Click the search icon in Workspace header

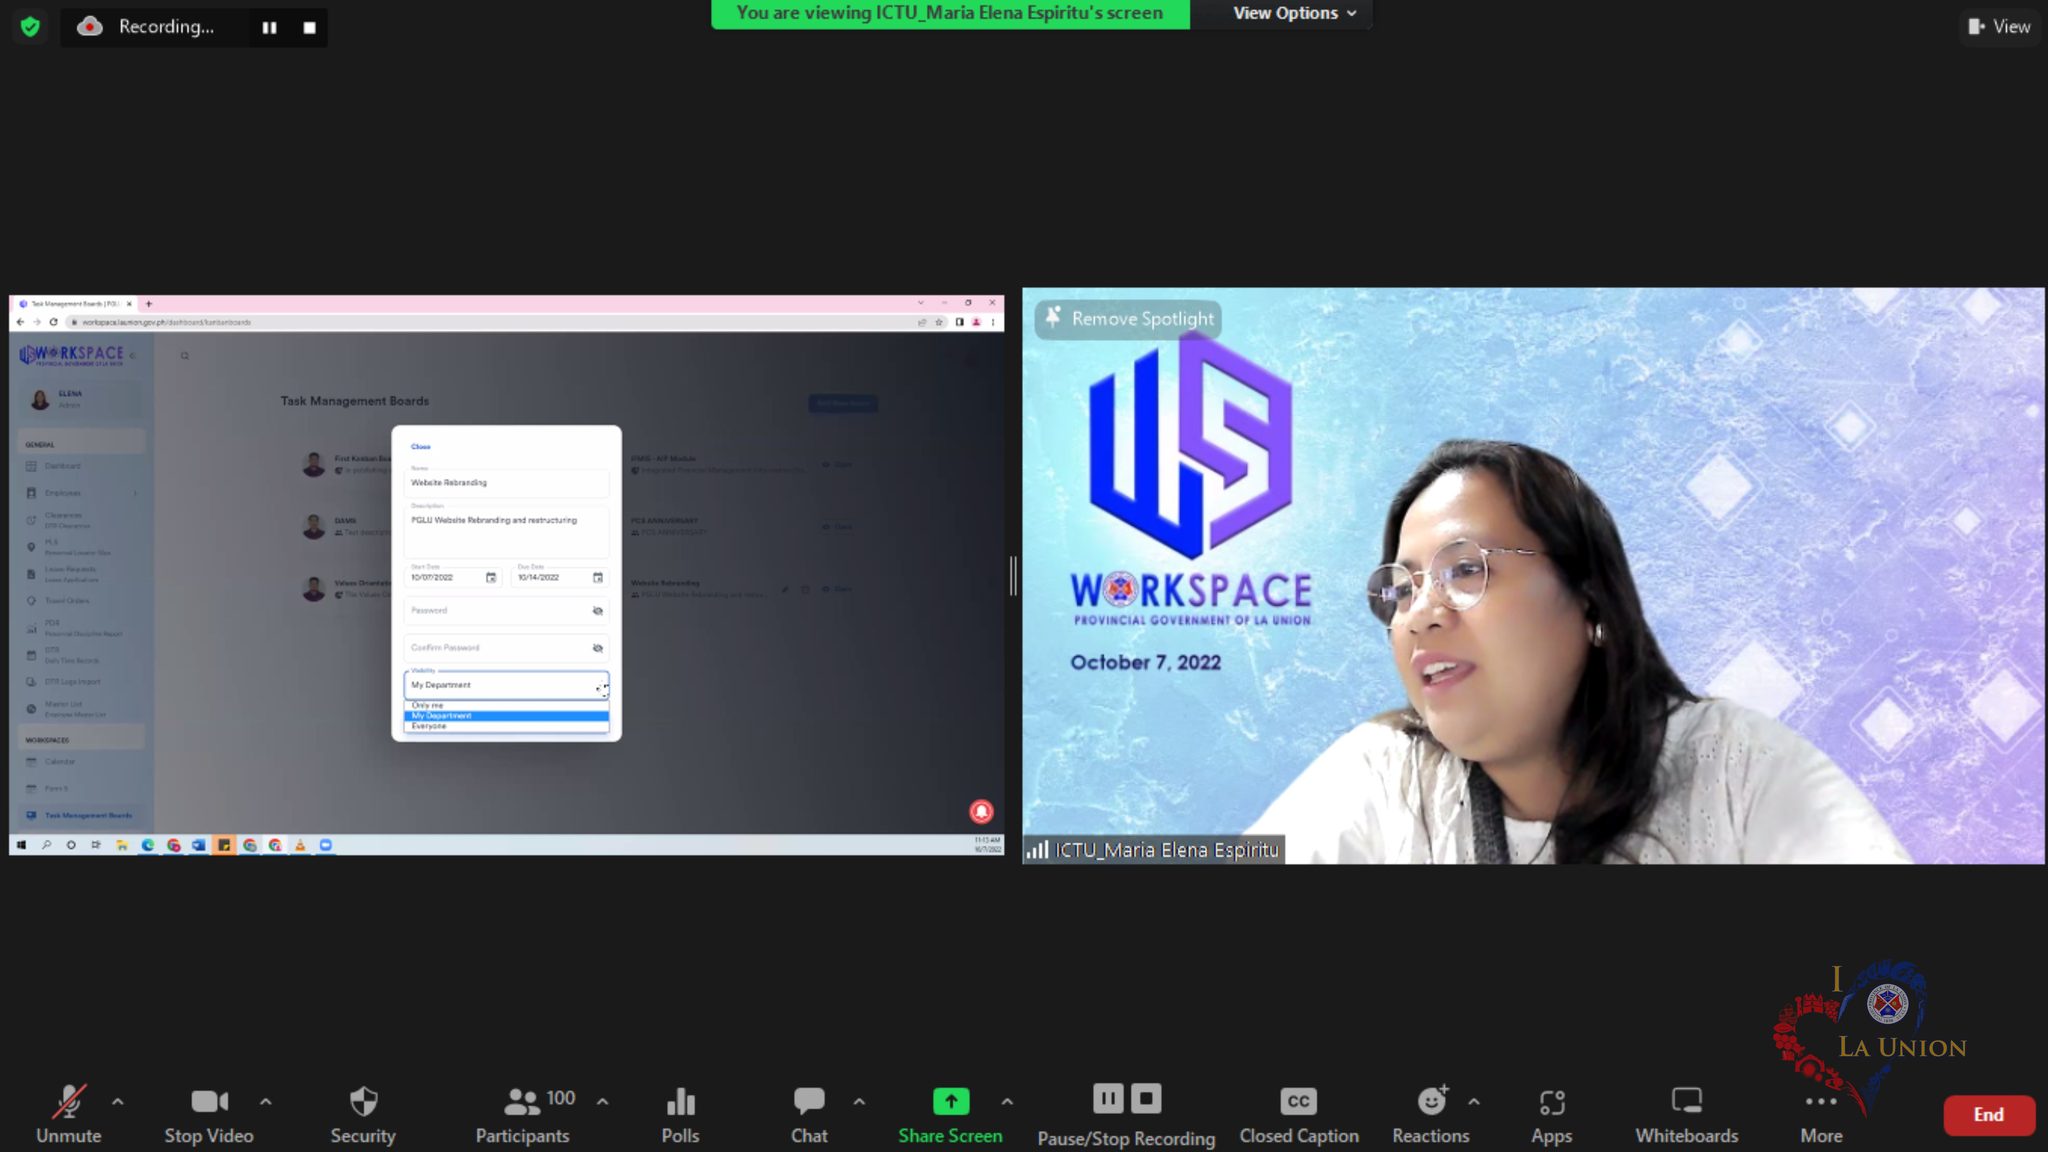click(185, 356)
